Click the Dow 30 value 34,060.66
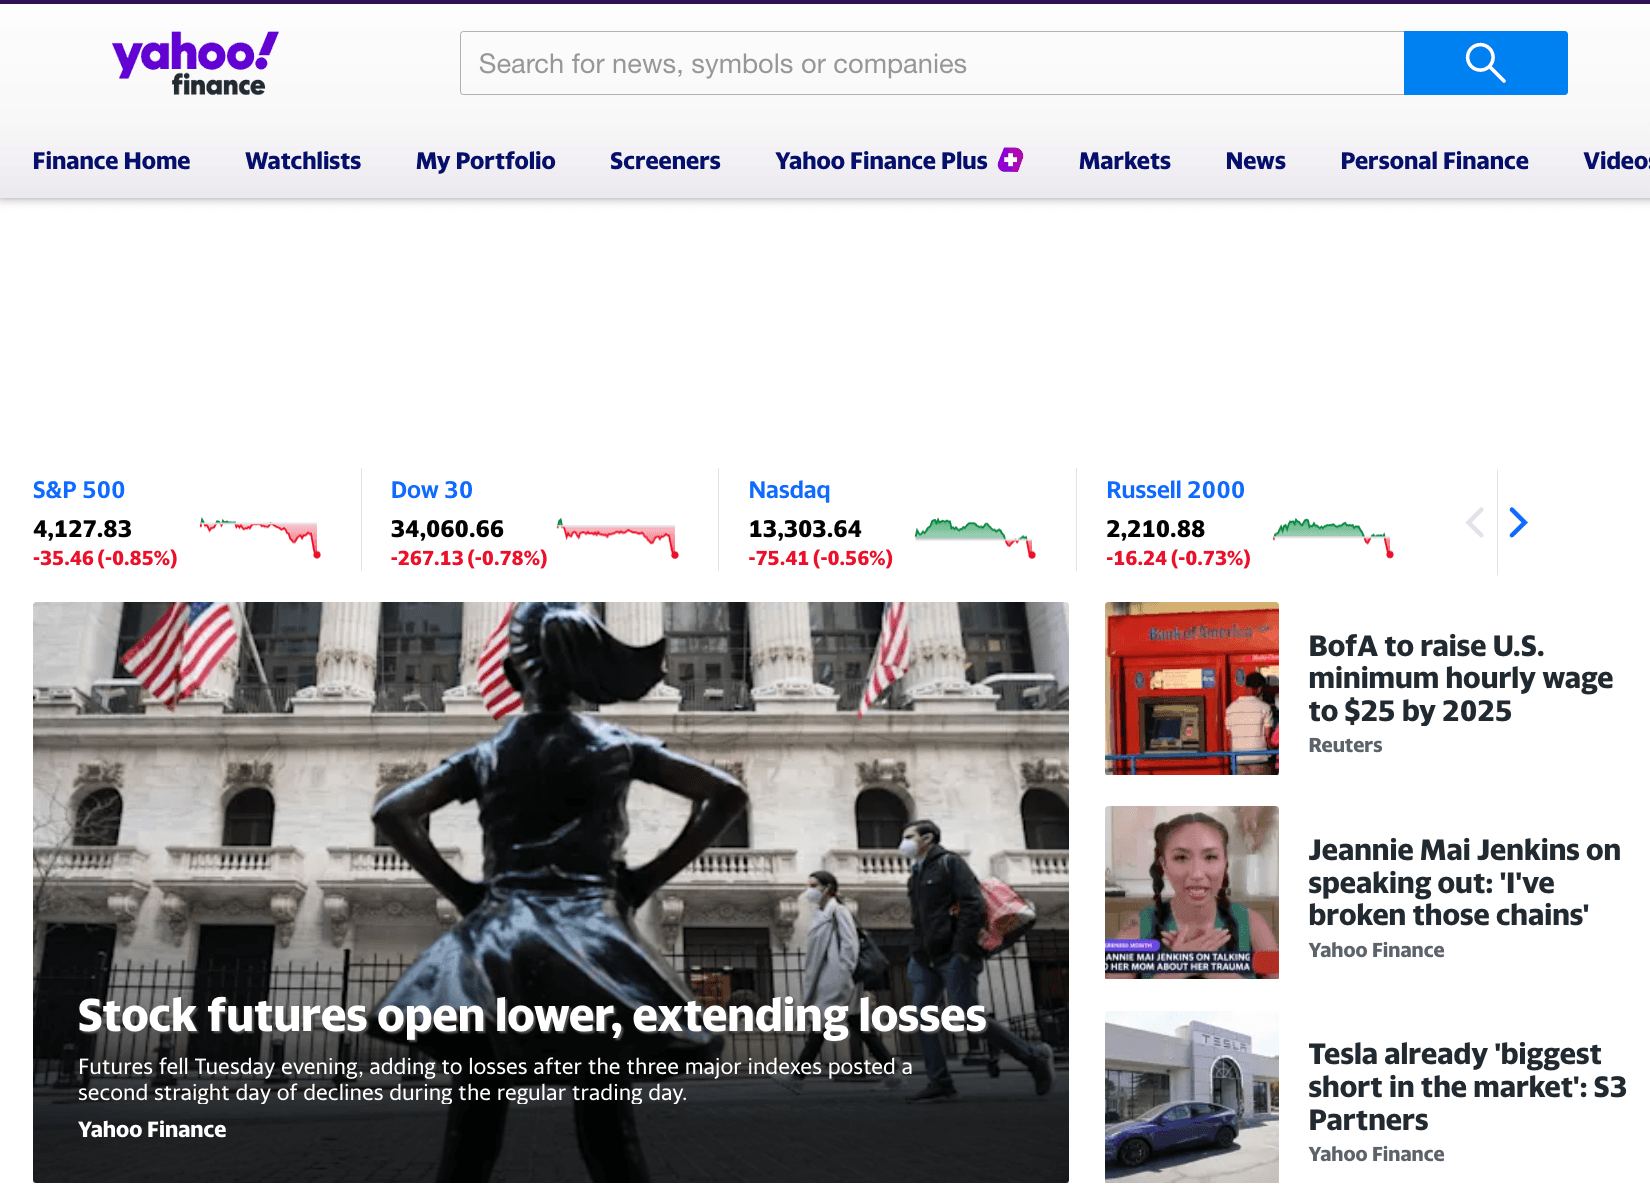Screen dimensions: 1650x1196 coord(447,529)
